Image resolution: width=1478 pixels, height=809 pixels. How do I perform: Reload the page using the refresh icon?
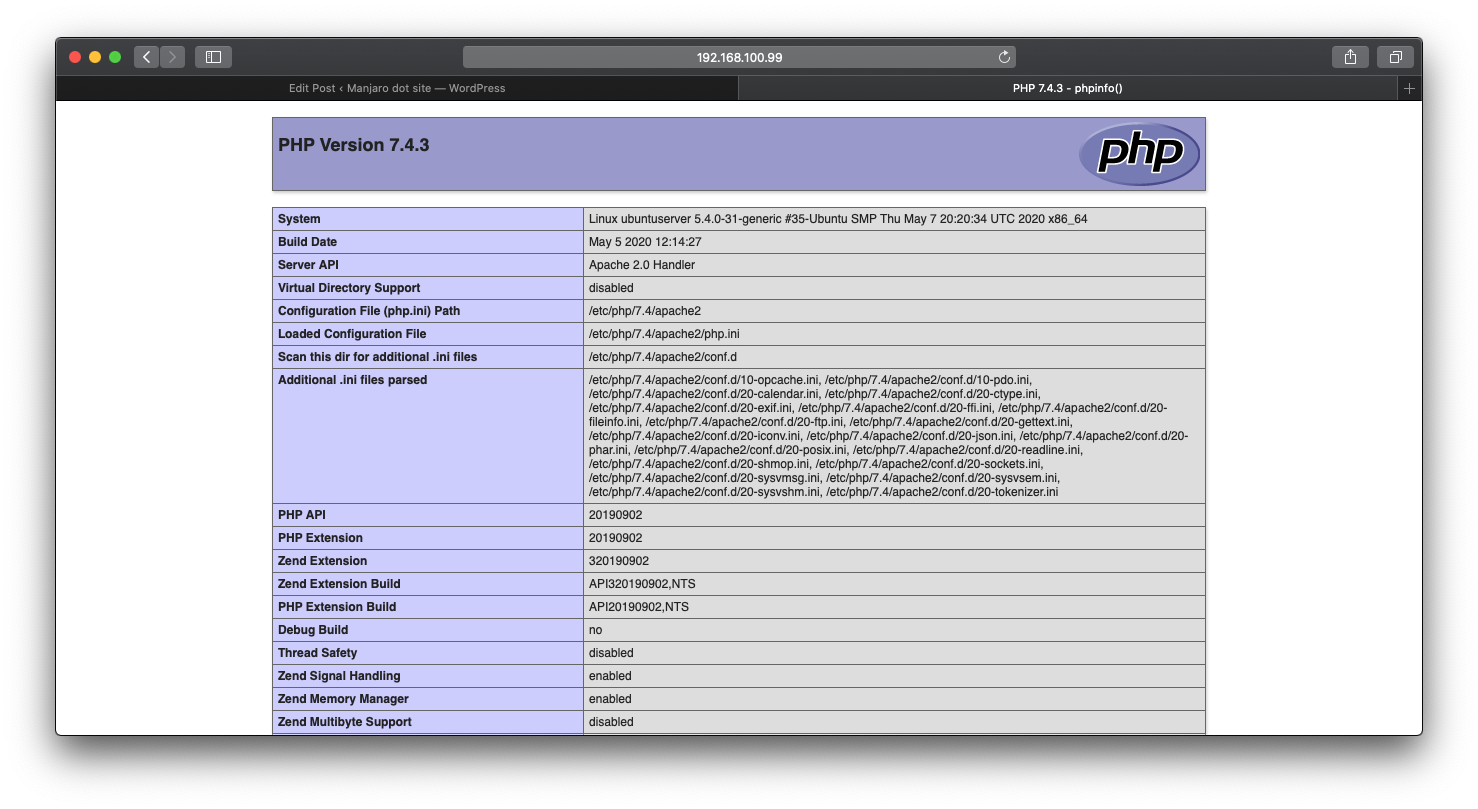tap(1004, 57)
